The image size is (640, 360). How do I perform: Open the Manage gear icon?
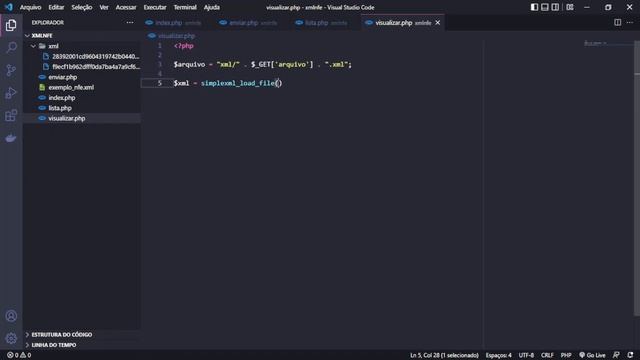click(11, 338)
